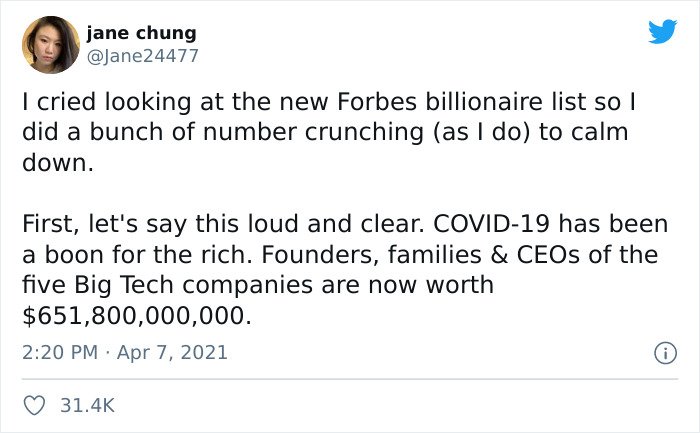Click the word Forbes in the tweet

pos(377,102)
